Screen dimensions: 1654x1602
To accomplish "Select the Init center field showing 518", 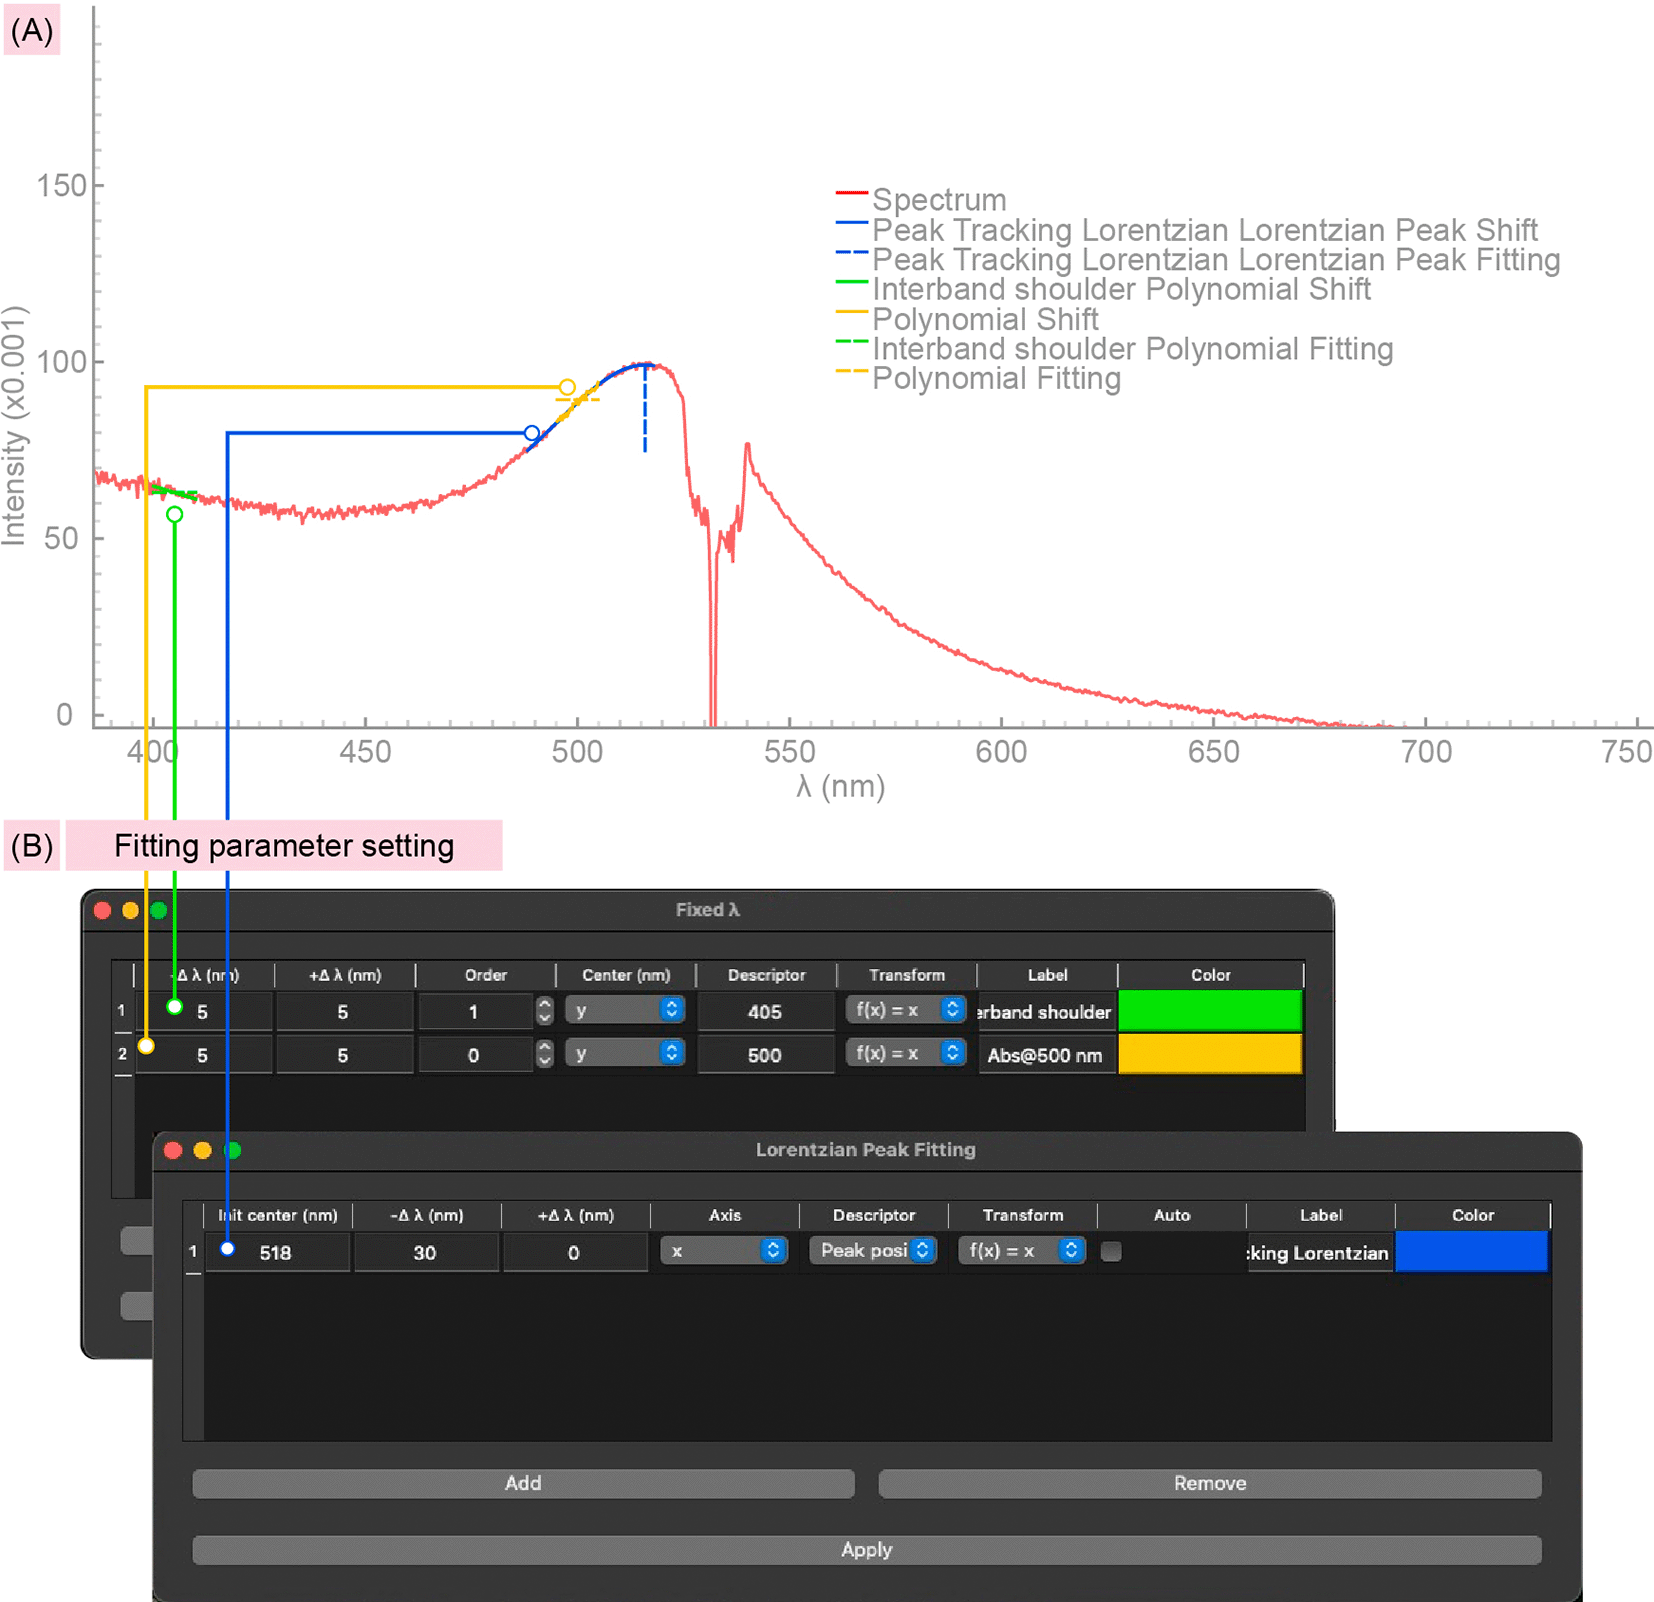I will click(x=277, y=1252).
